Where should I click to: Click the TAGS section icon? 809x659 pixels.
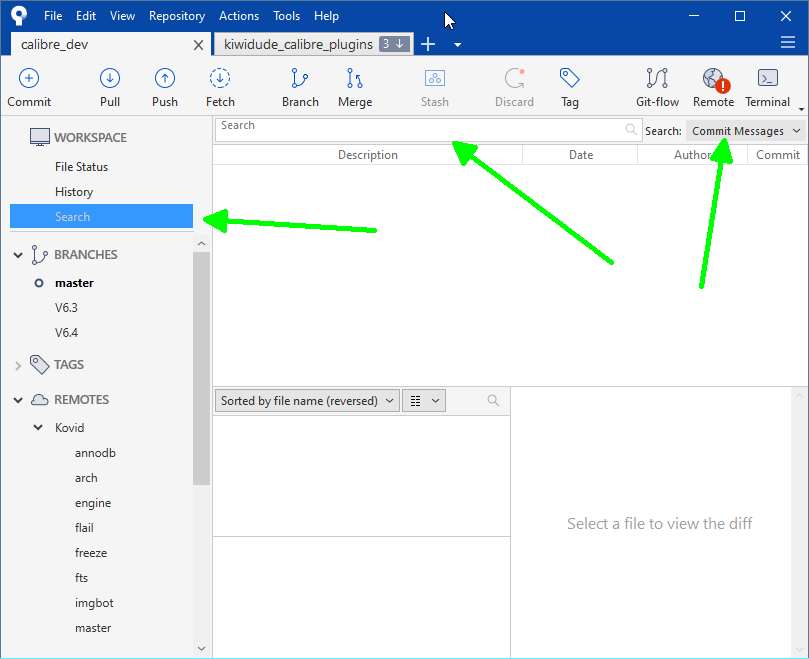click(39, 365)
